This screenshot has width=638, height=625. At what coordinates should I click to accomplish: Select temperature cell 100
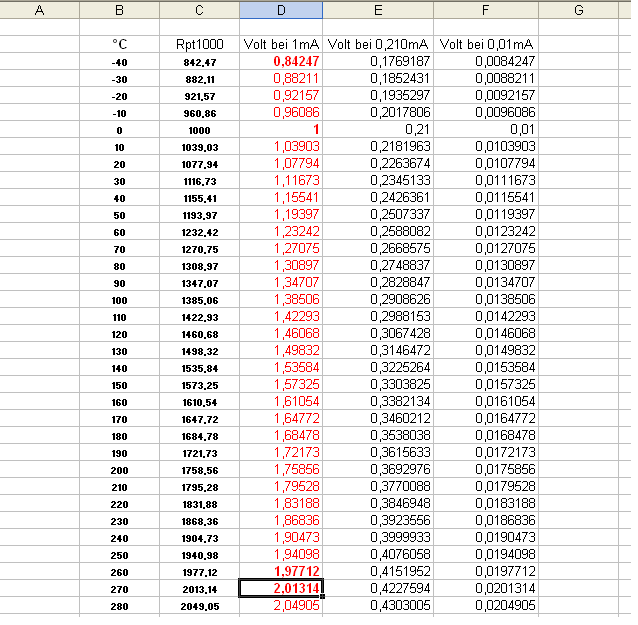[119, 300]
